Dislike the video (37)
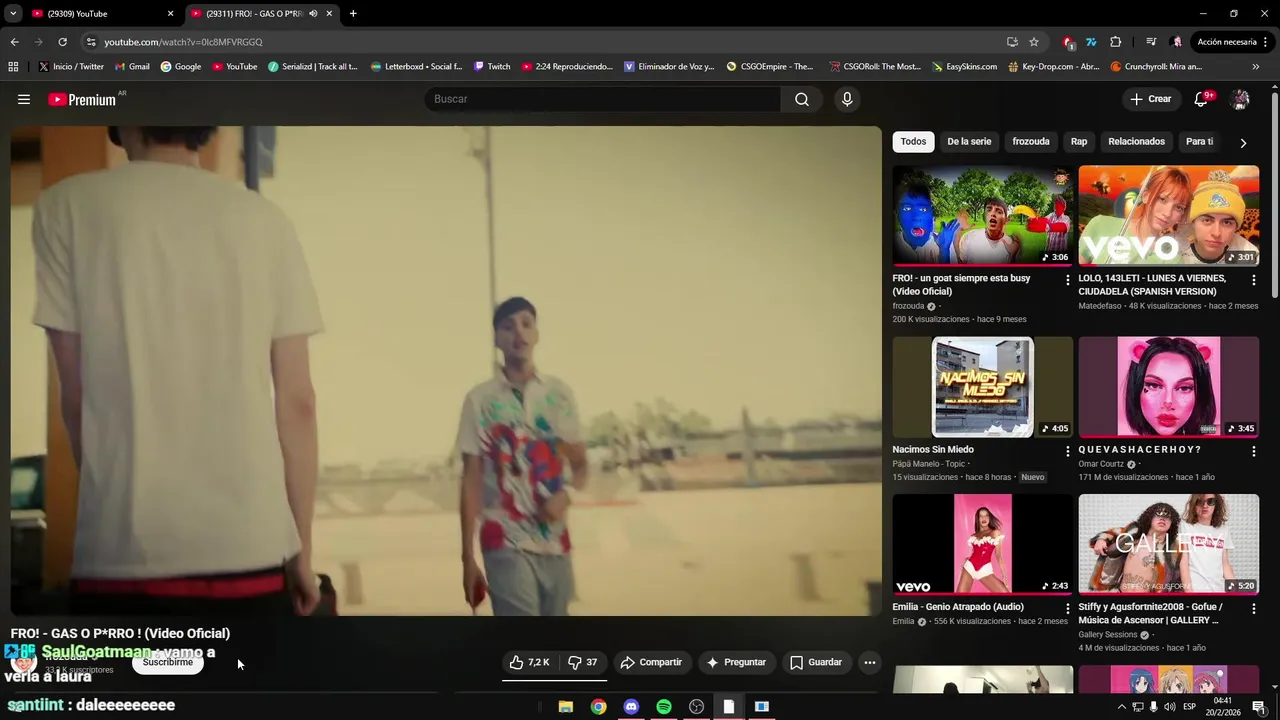 click(x=583, y=662)
